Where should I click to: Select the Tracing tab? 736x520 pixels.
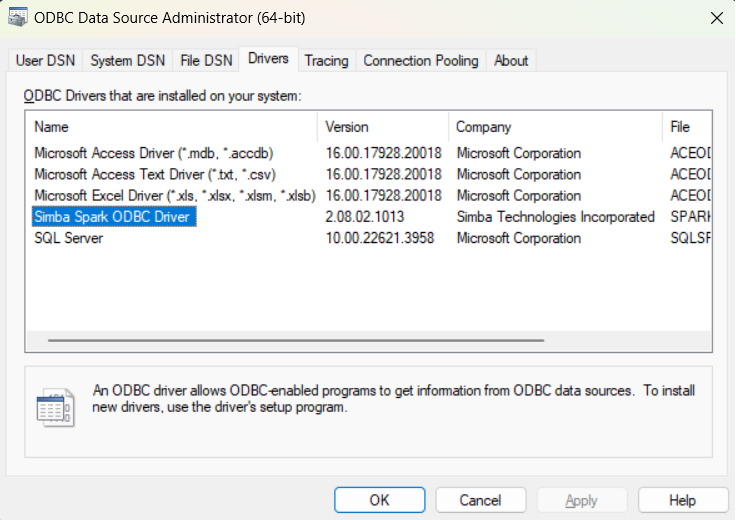(326, 61)
